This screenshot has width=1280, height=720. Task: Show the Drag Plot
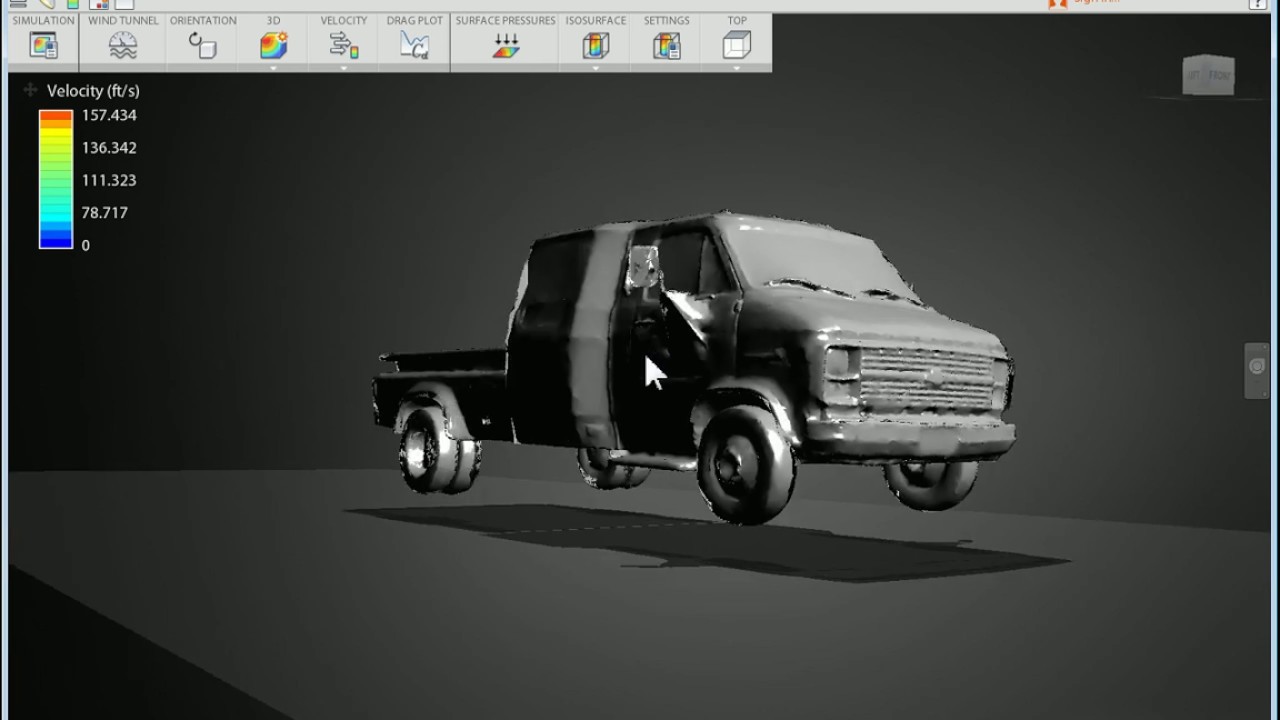pyautogui.click(x=414, y=45)
